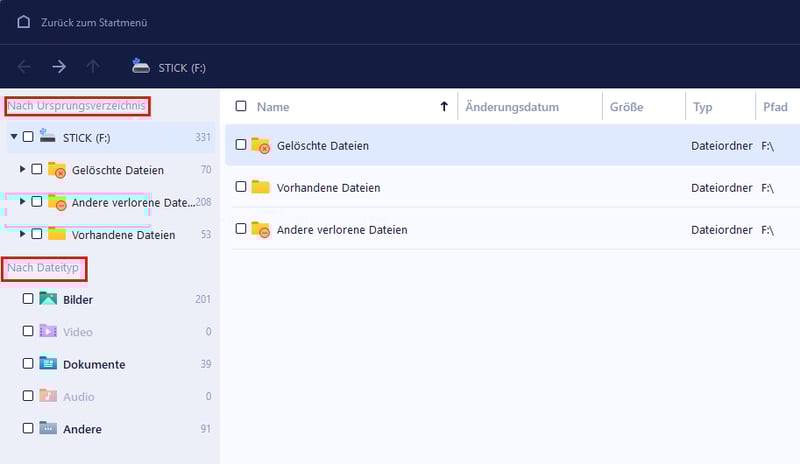This screenshot has width=800, height=464.
Task: Sort by the Größe column header
Action: point(626,106)
